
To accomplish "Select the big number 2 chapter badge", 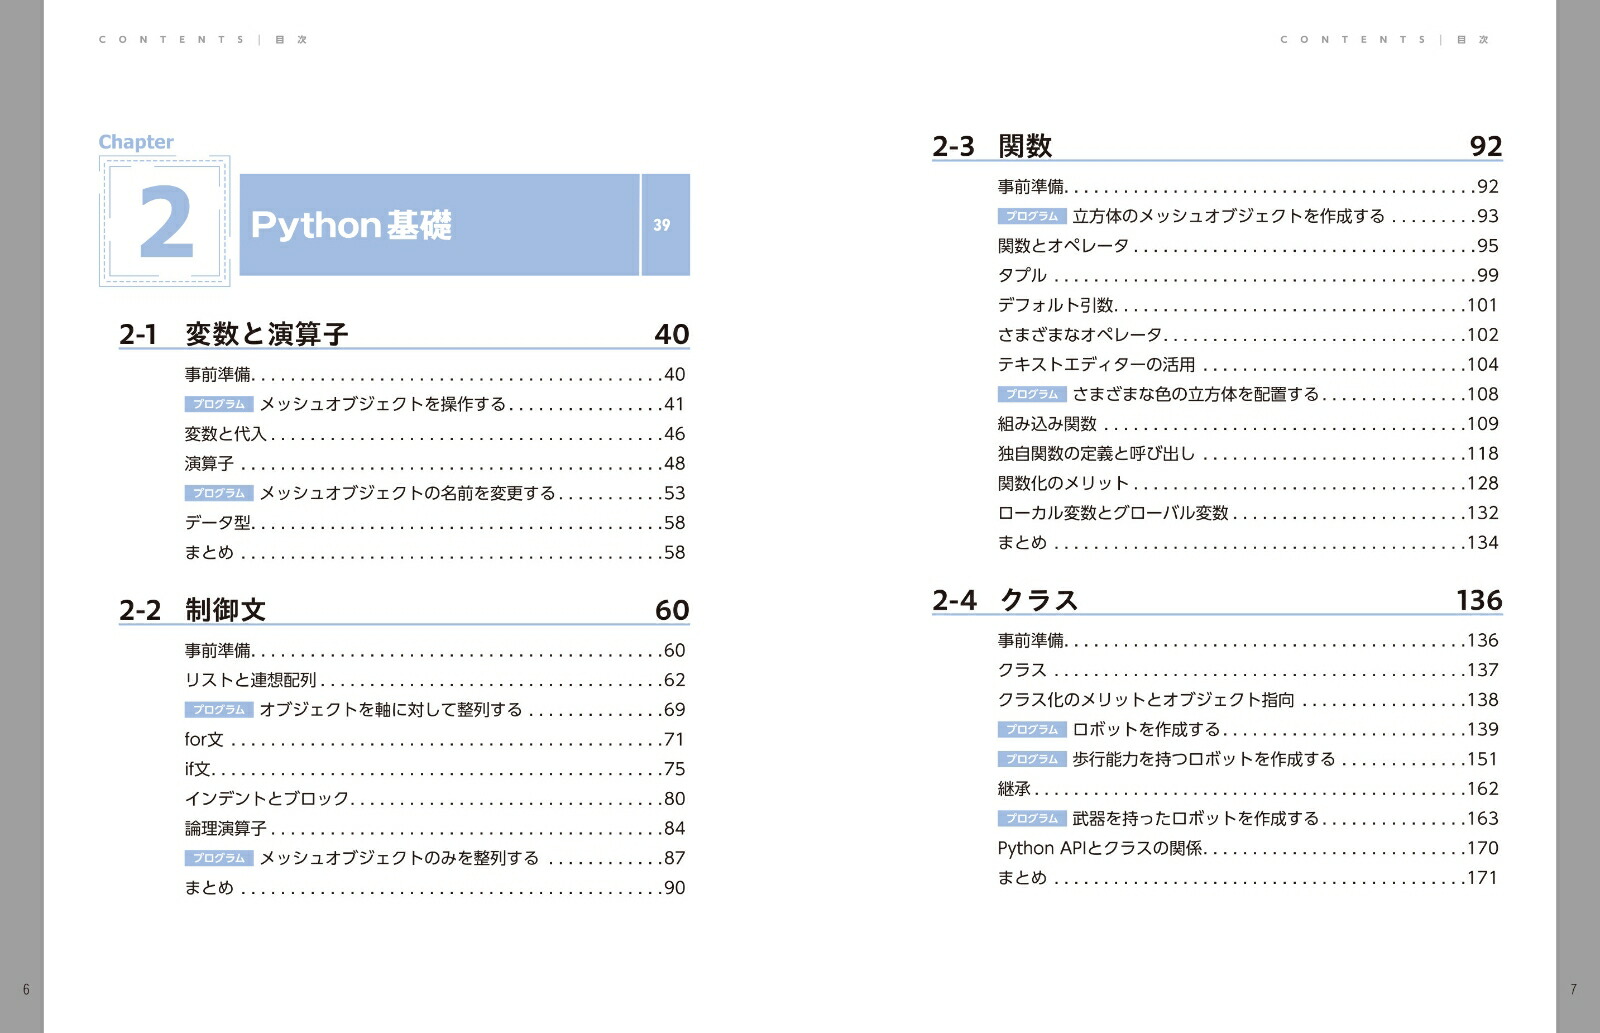I will point(168,224).
